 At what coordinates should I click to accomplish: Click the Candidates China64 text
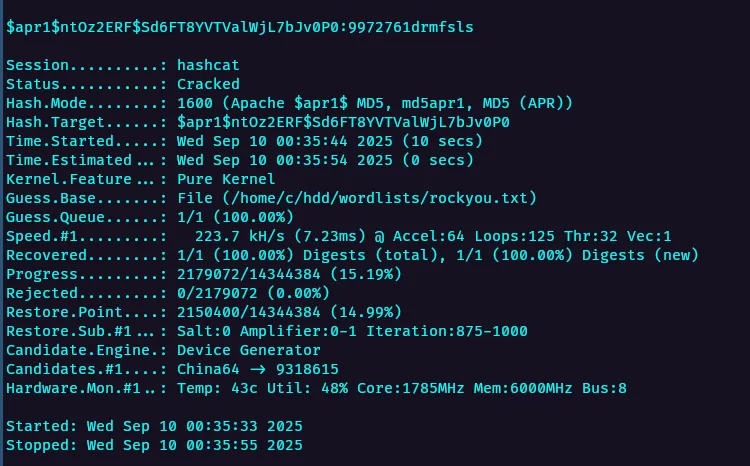[208, 369]
